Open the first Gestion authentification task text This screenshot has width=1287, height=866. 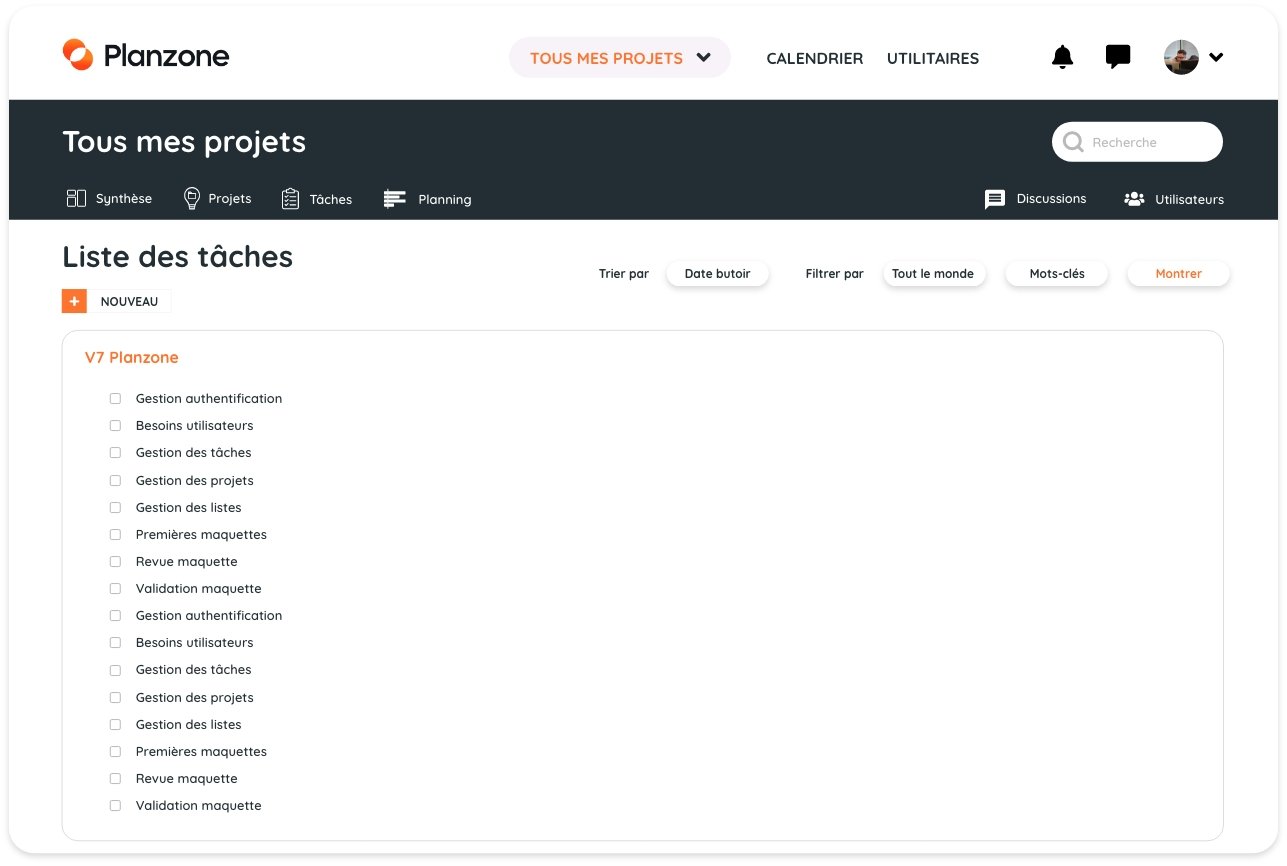point(209,398)
